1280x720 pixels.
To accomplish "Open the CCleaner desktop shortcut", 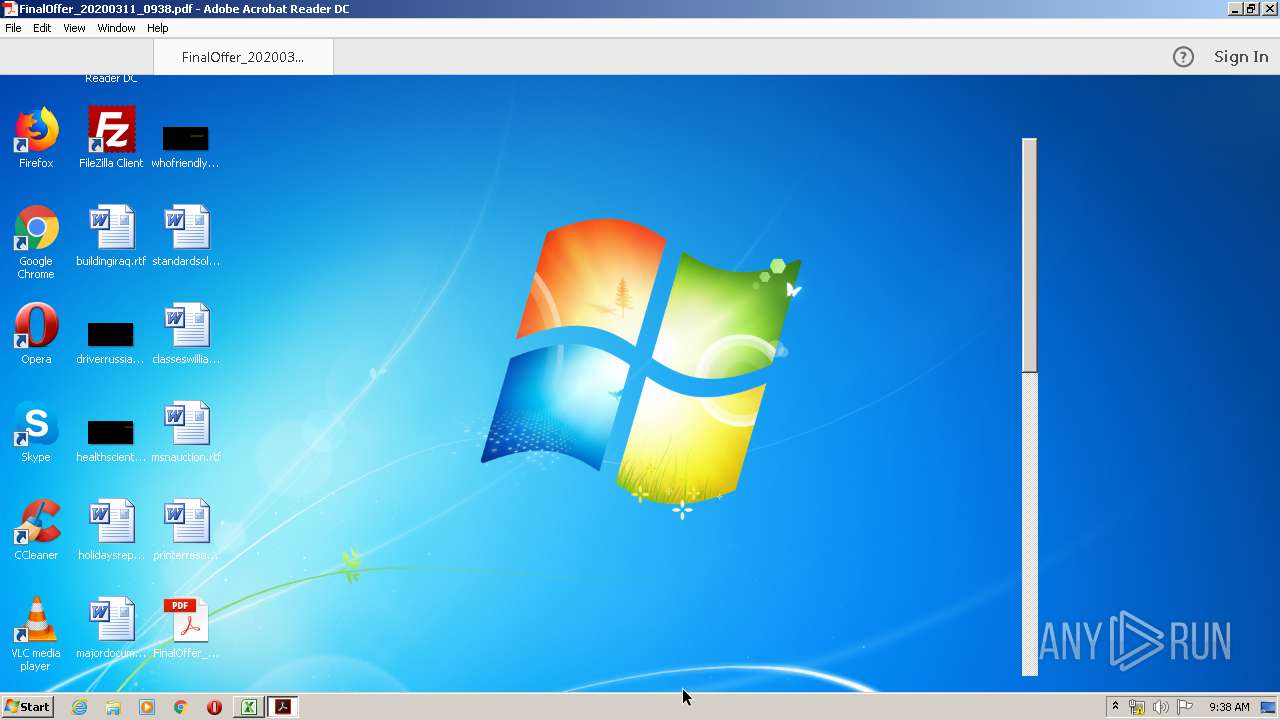I will (x=36, y=530).
